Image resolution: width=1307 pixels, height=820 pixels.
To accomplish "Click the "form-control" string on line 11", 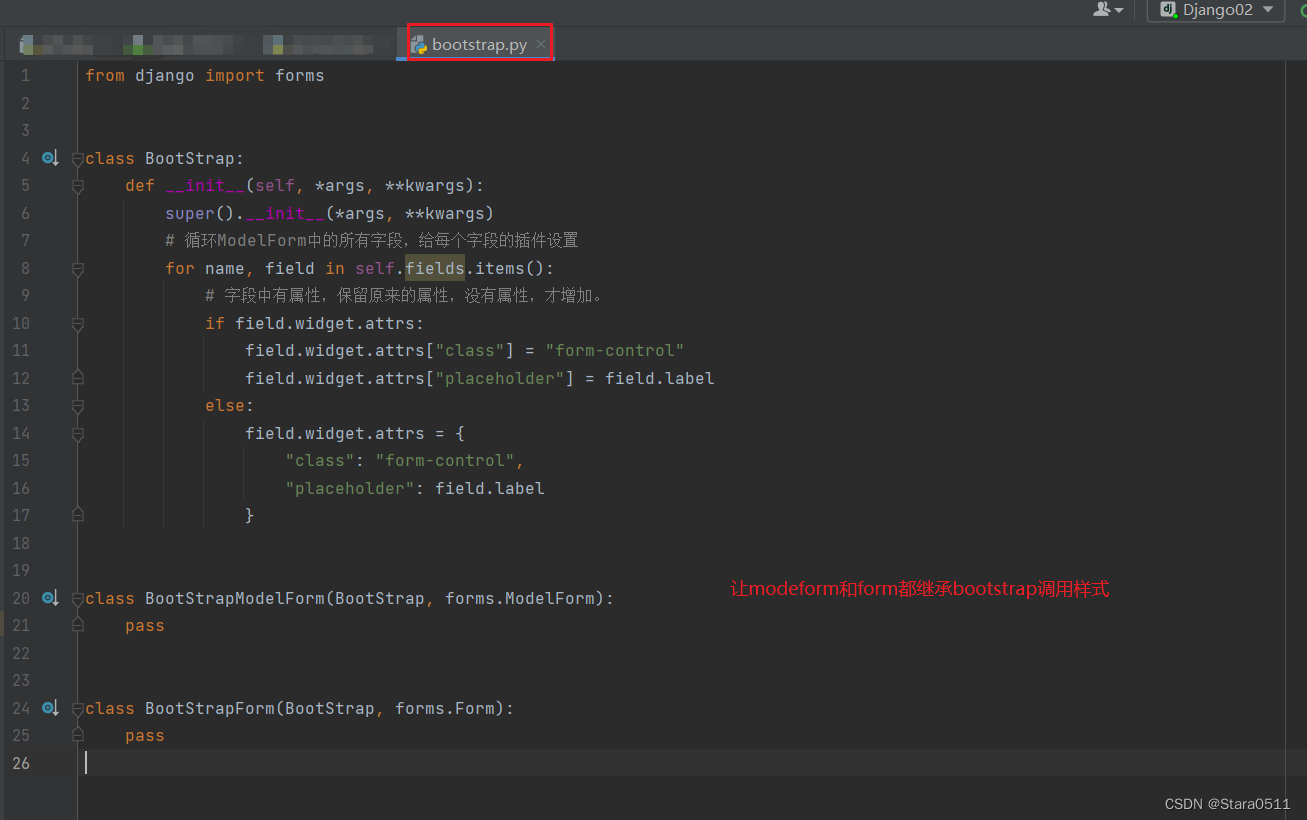I will pyautogui.click(x=615, y=351).
